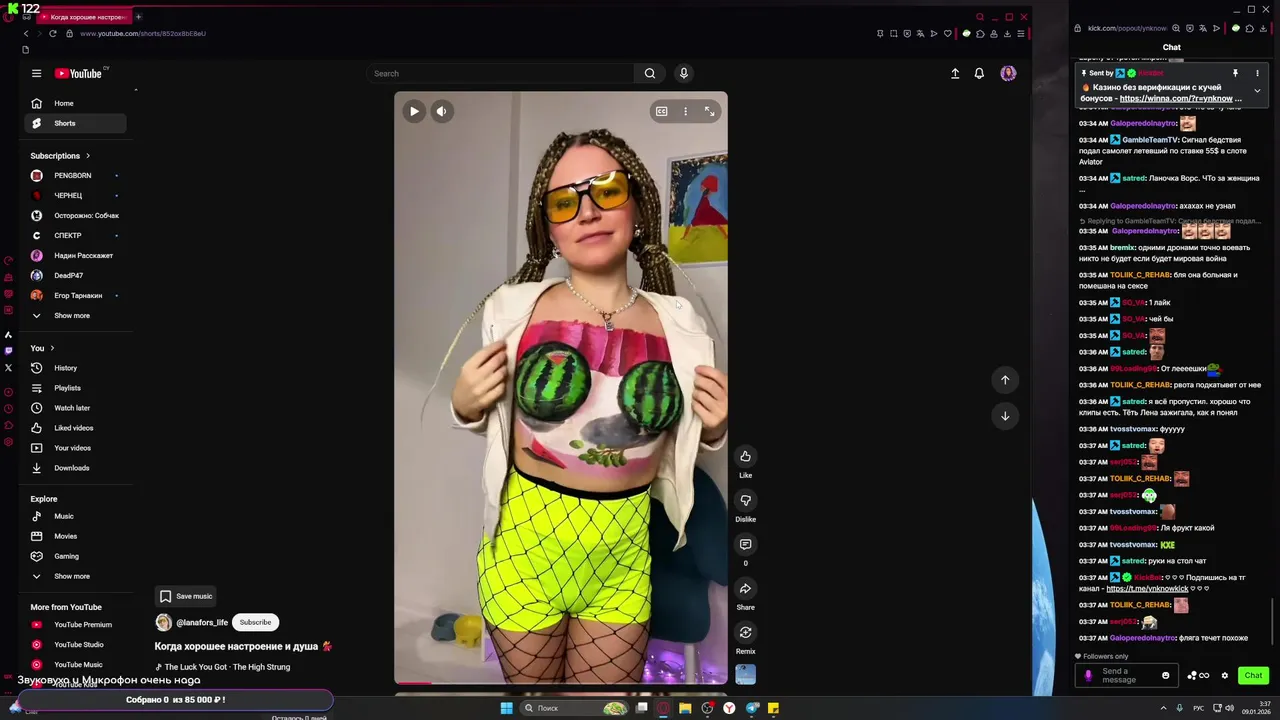Open the Short's comments
The height and width of the screenshot is (720, 1280).
point(745,544)
